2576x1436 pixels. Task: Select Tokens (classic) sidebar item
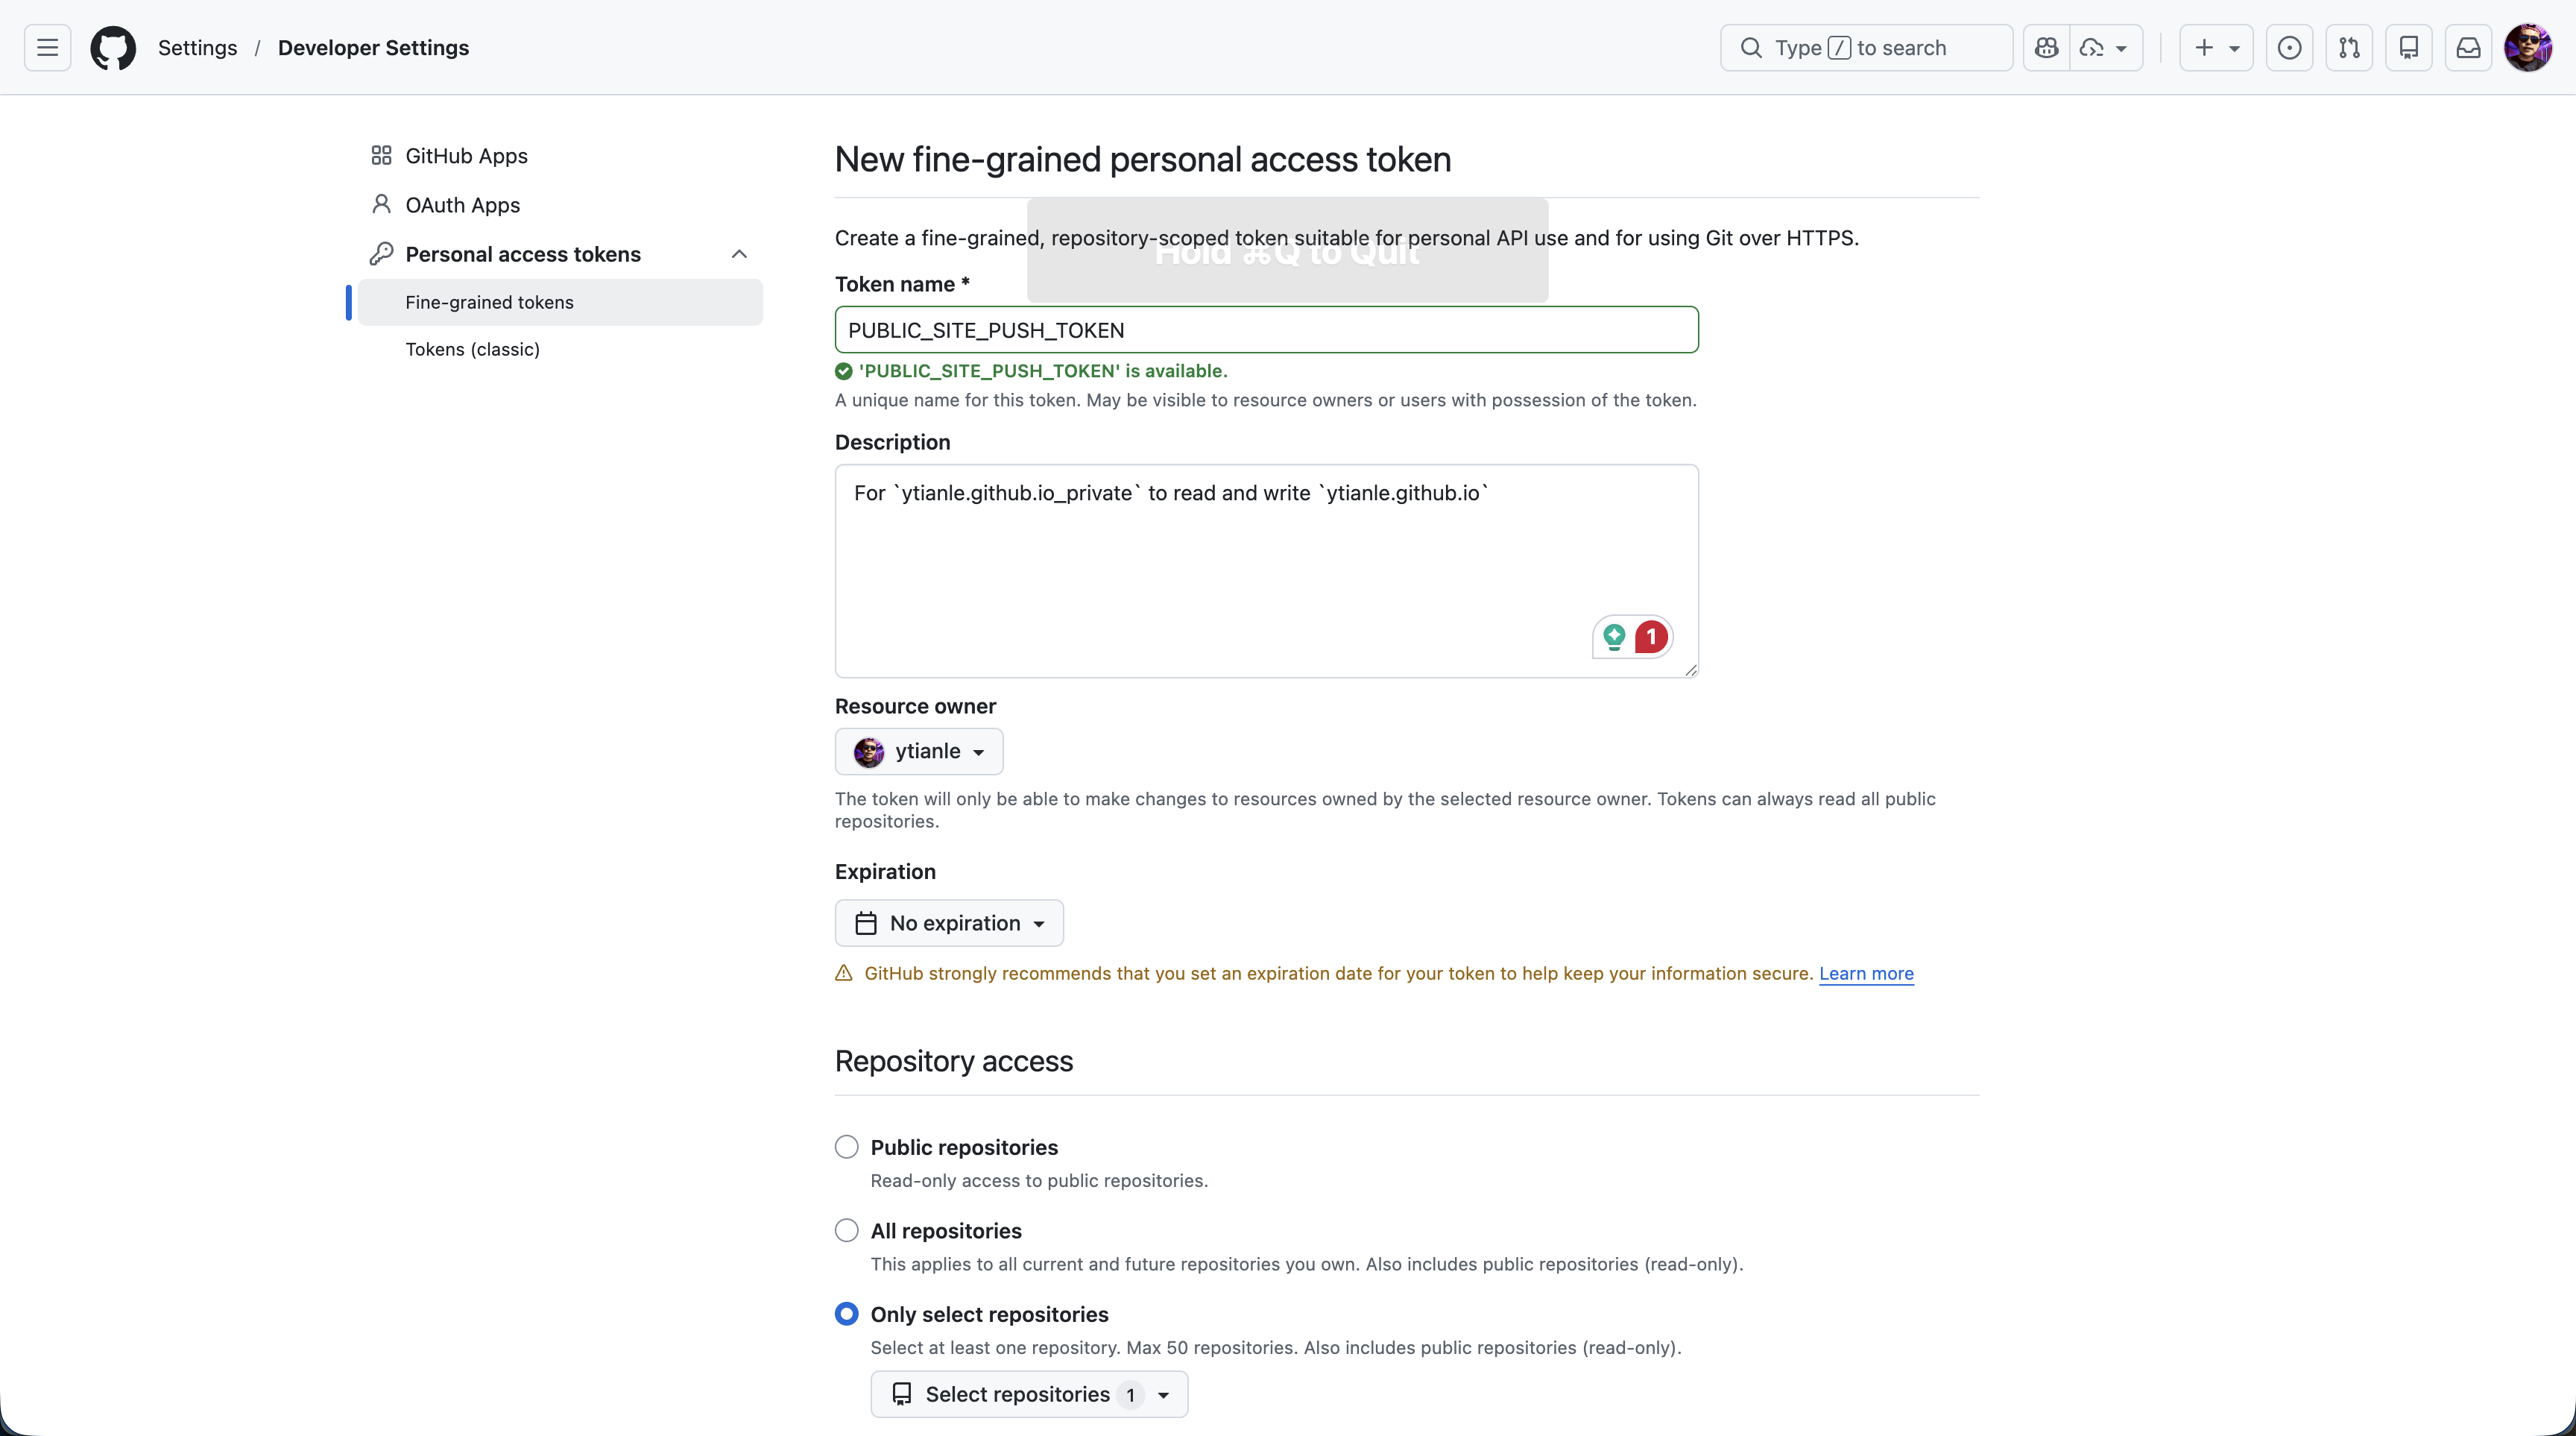click(x=560, y=349)
